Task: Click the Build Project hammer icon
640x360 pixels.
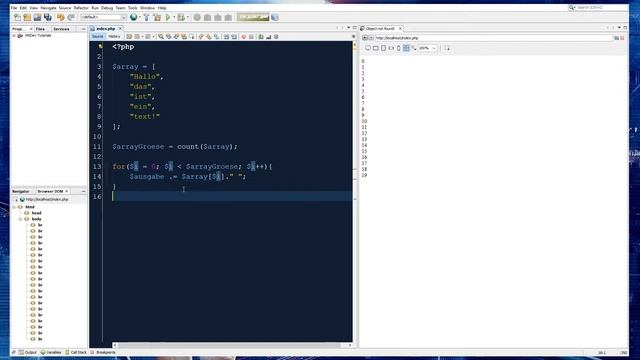Action: pyautogui.click(x=146, y=17)
